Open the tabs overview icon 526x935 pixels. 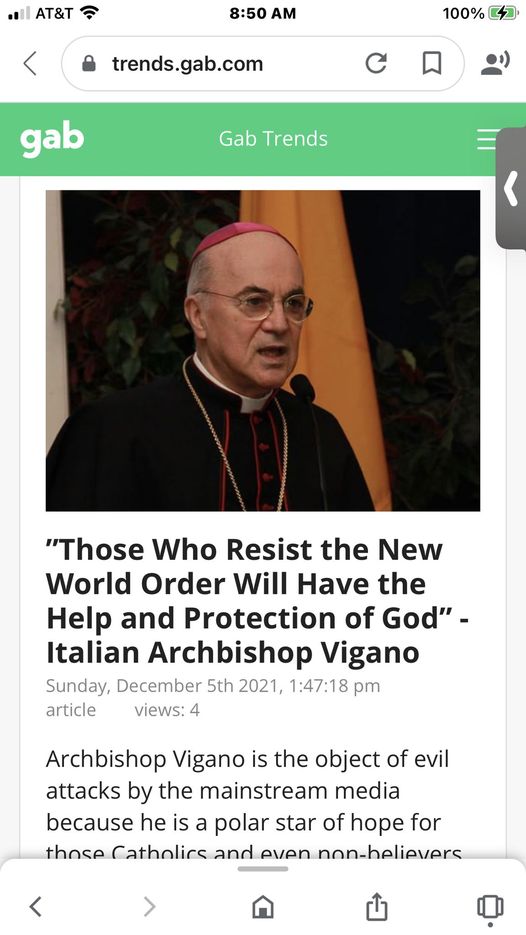coord(490,908)
